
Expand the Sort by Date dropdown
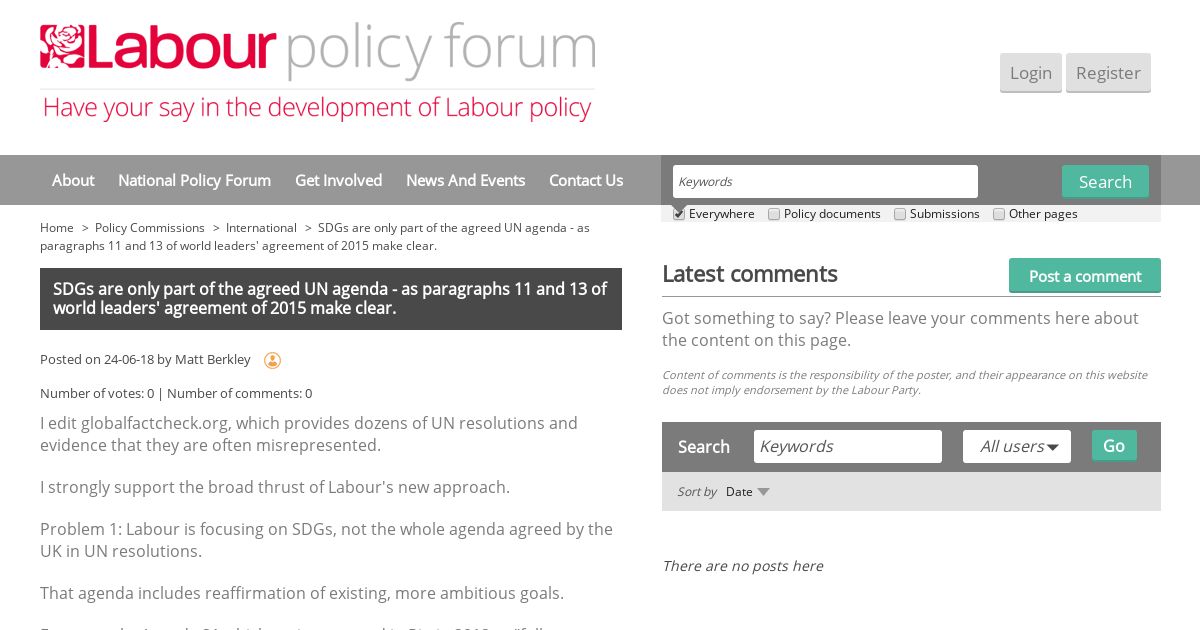tap(748, 492)
